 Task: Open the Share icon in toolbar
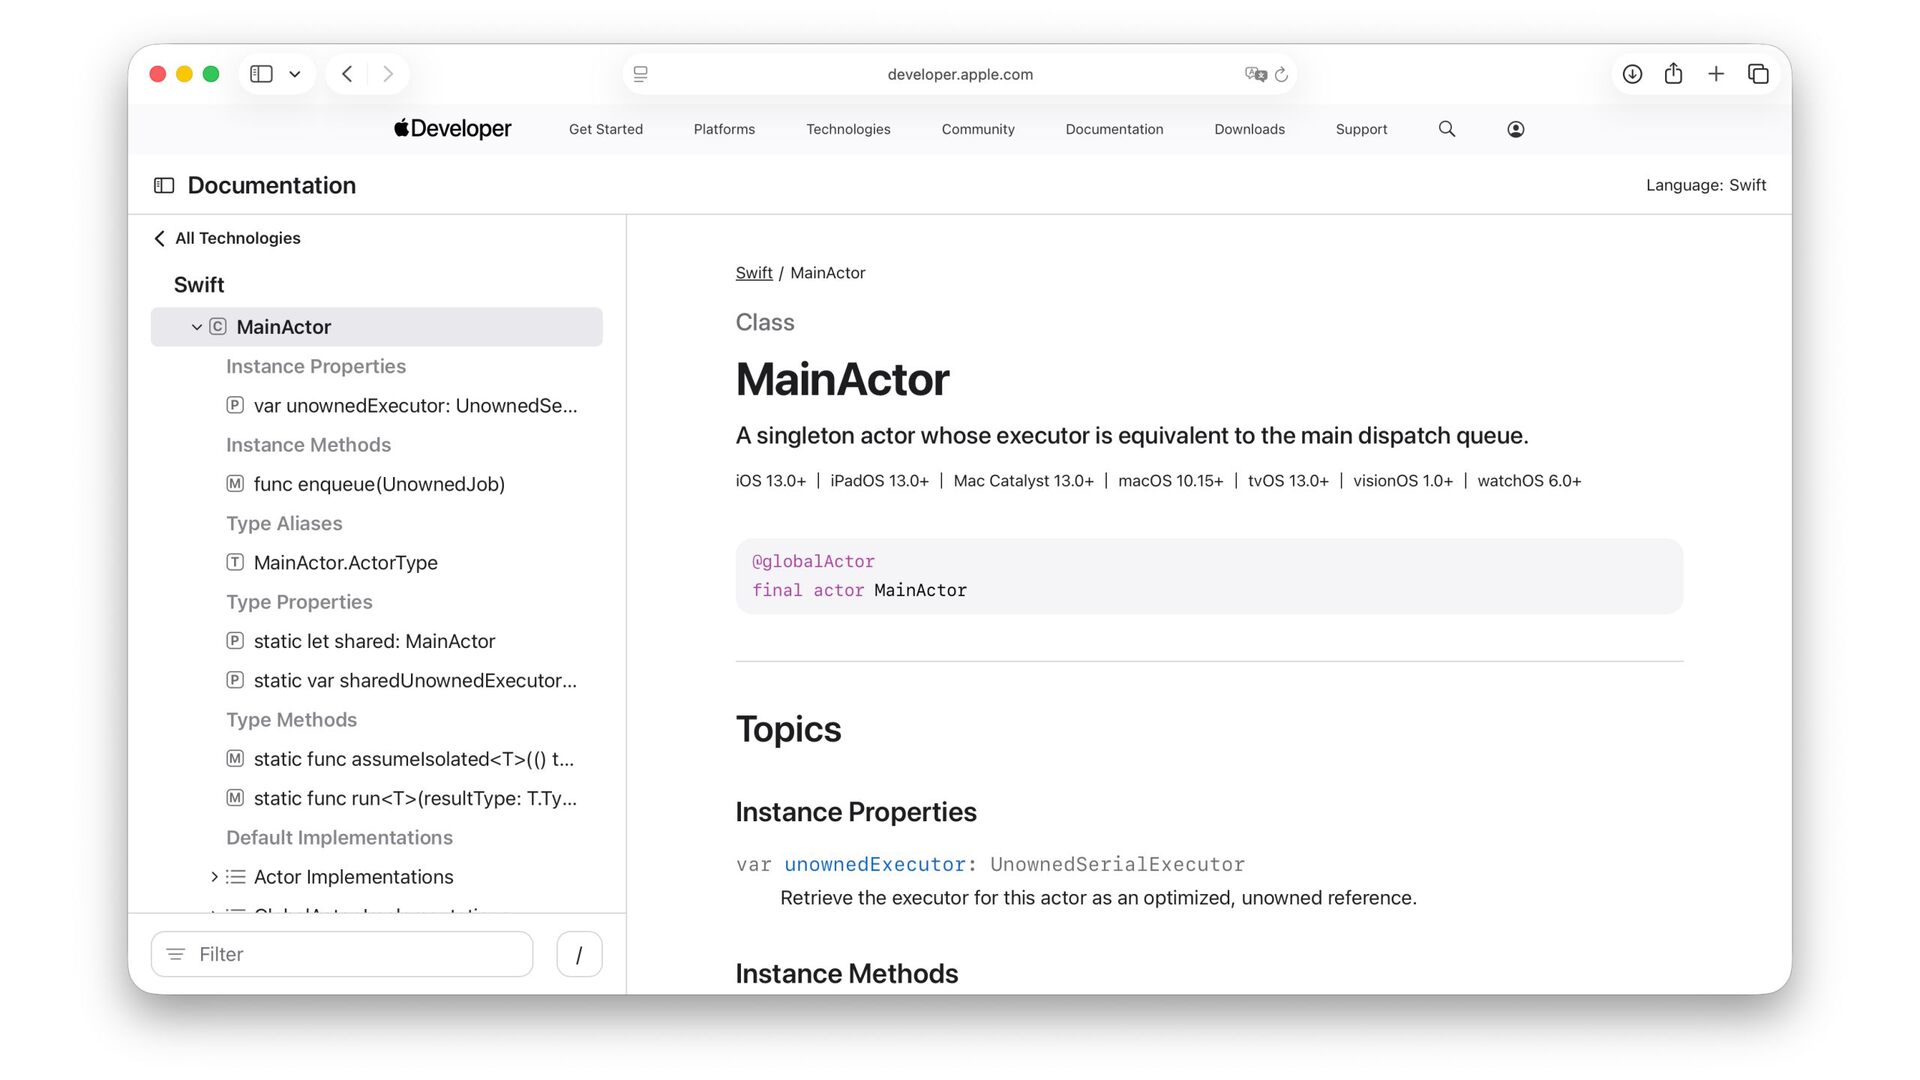point(1673,74)
